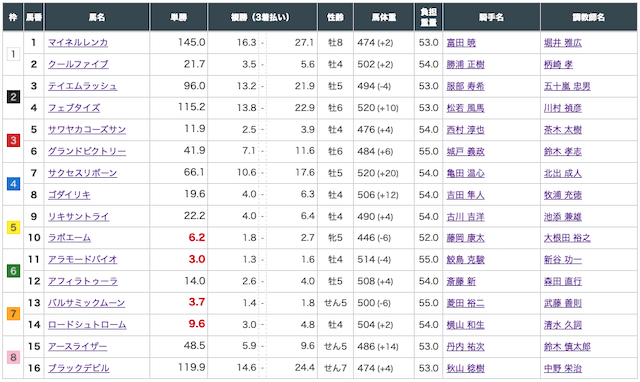View trainer 武藤 善則
640x382 pixels.
click(x=563, y=303)
